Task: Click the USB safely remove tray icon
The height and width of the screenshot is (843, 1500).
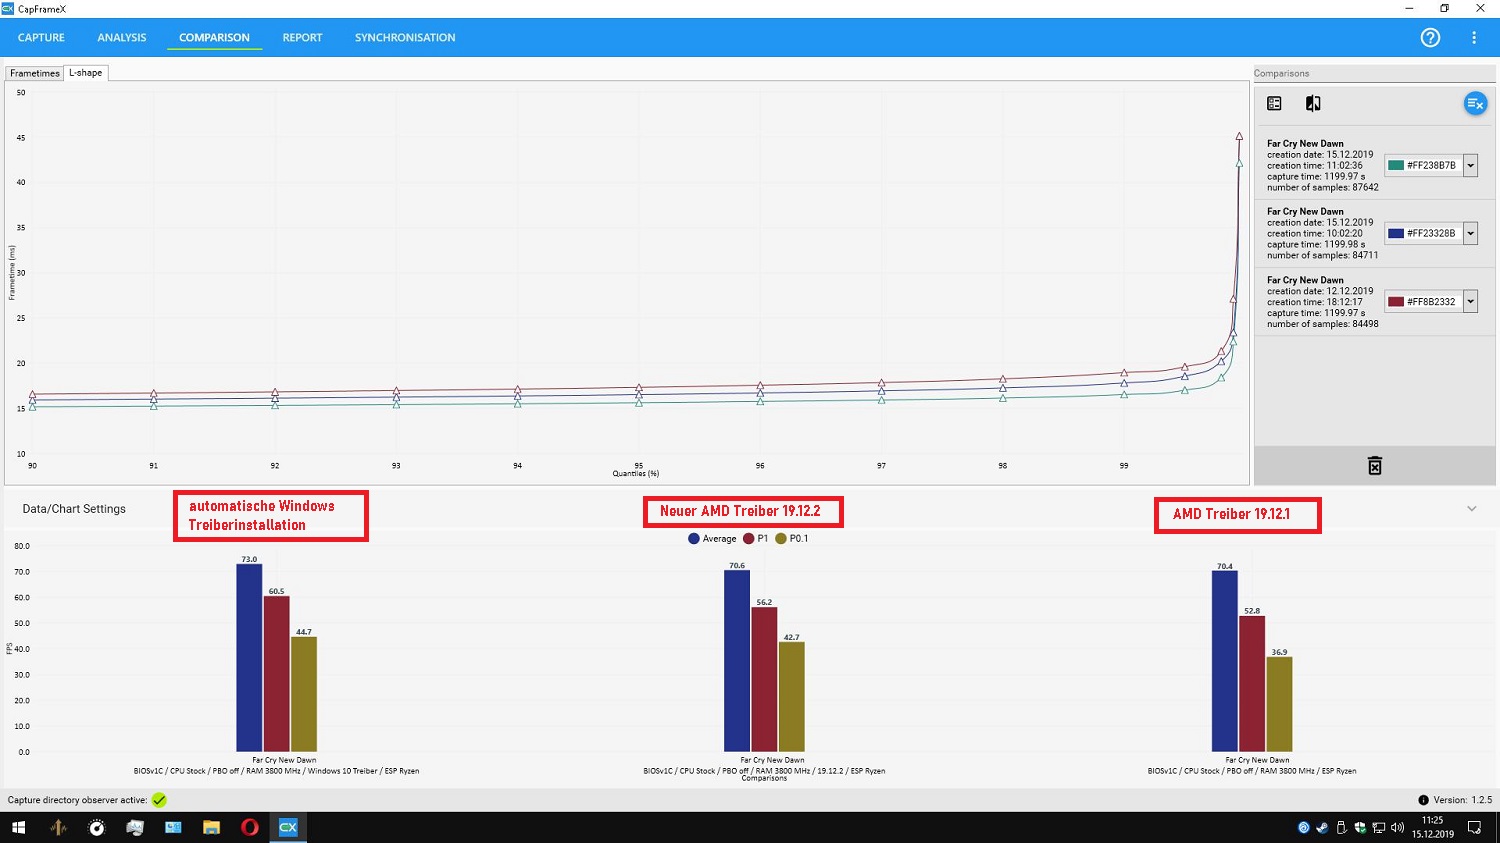Action: [x=1341, y=827]
